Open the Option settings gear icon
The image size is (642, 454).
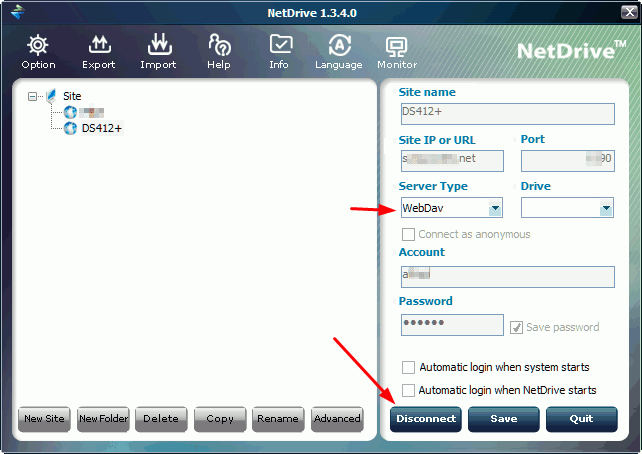[38, 45]
